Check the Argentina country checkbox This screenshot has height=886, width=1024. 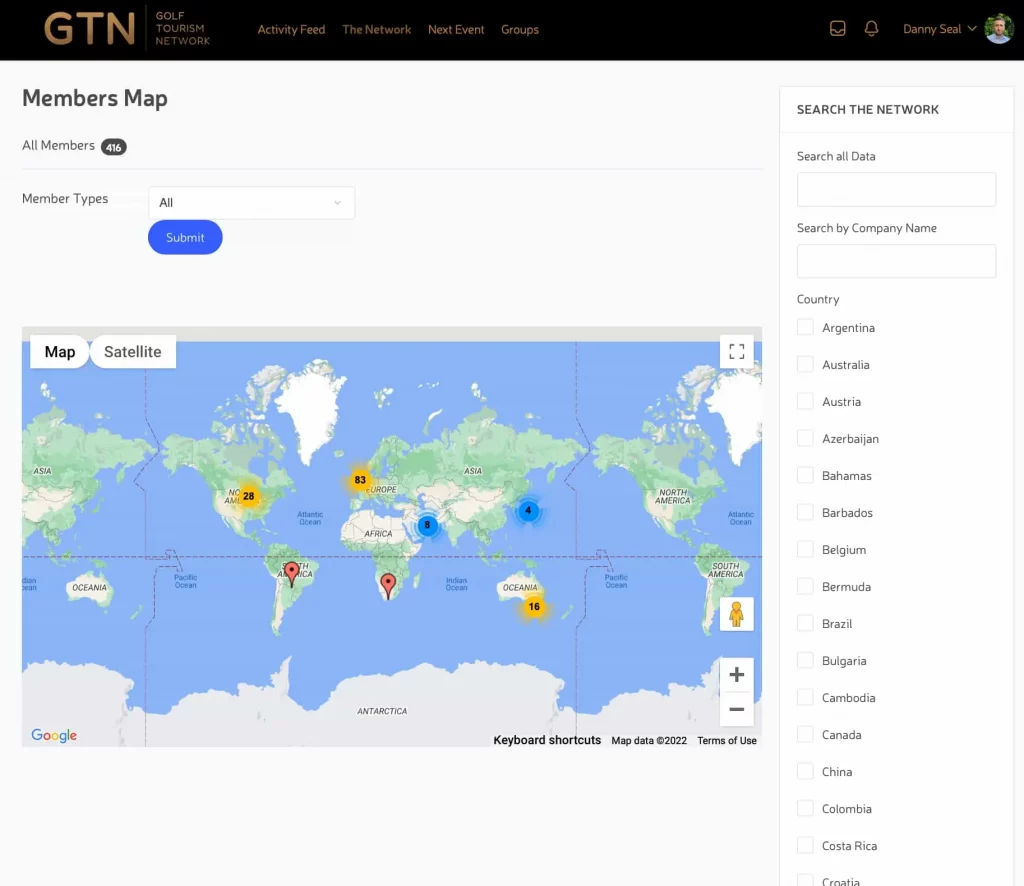(x=805, y=328)
